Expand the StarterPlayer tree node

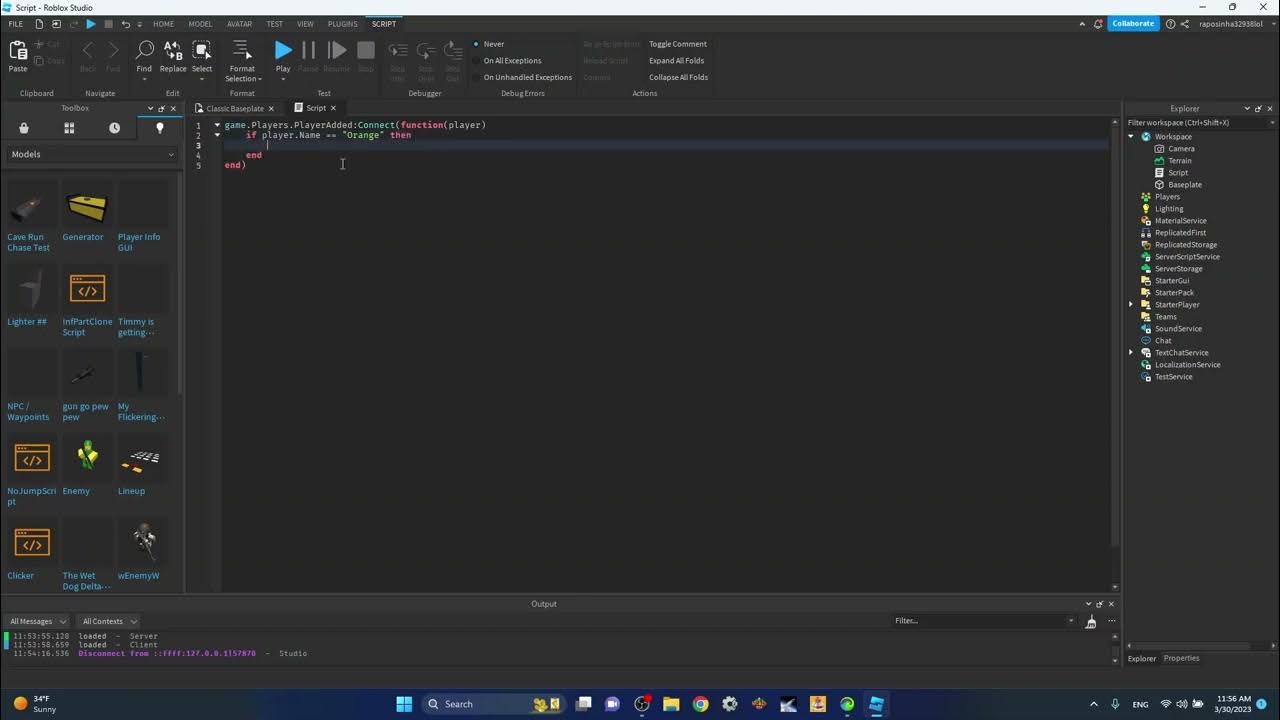(1132, 305)
